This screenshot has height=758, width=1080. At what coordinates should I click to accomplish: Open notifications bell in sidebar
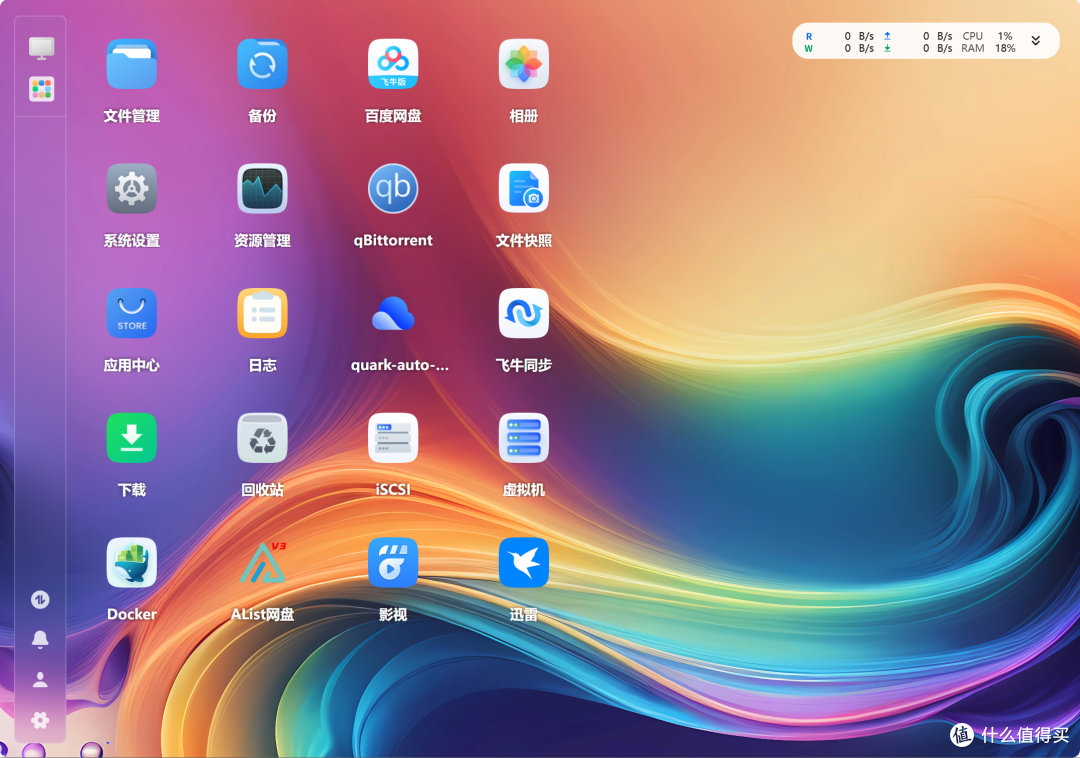tap(40, 640)
